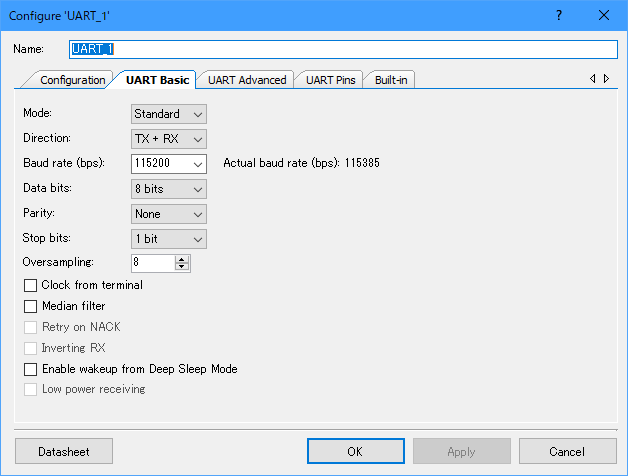
Task: Click the help question mark icon
Action: 558,15
